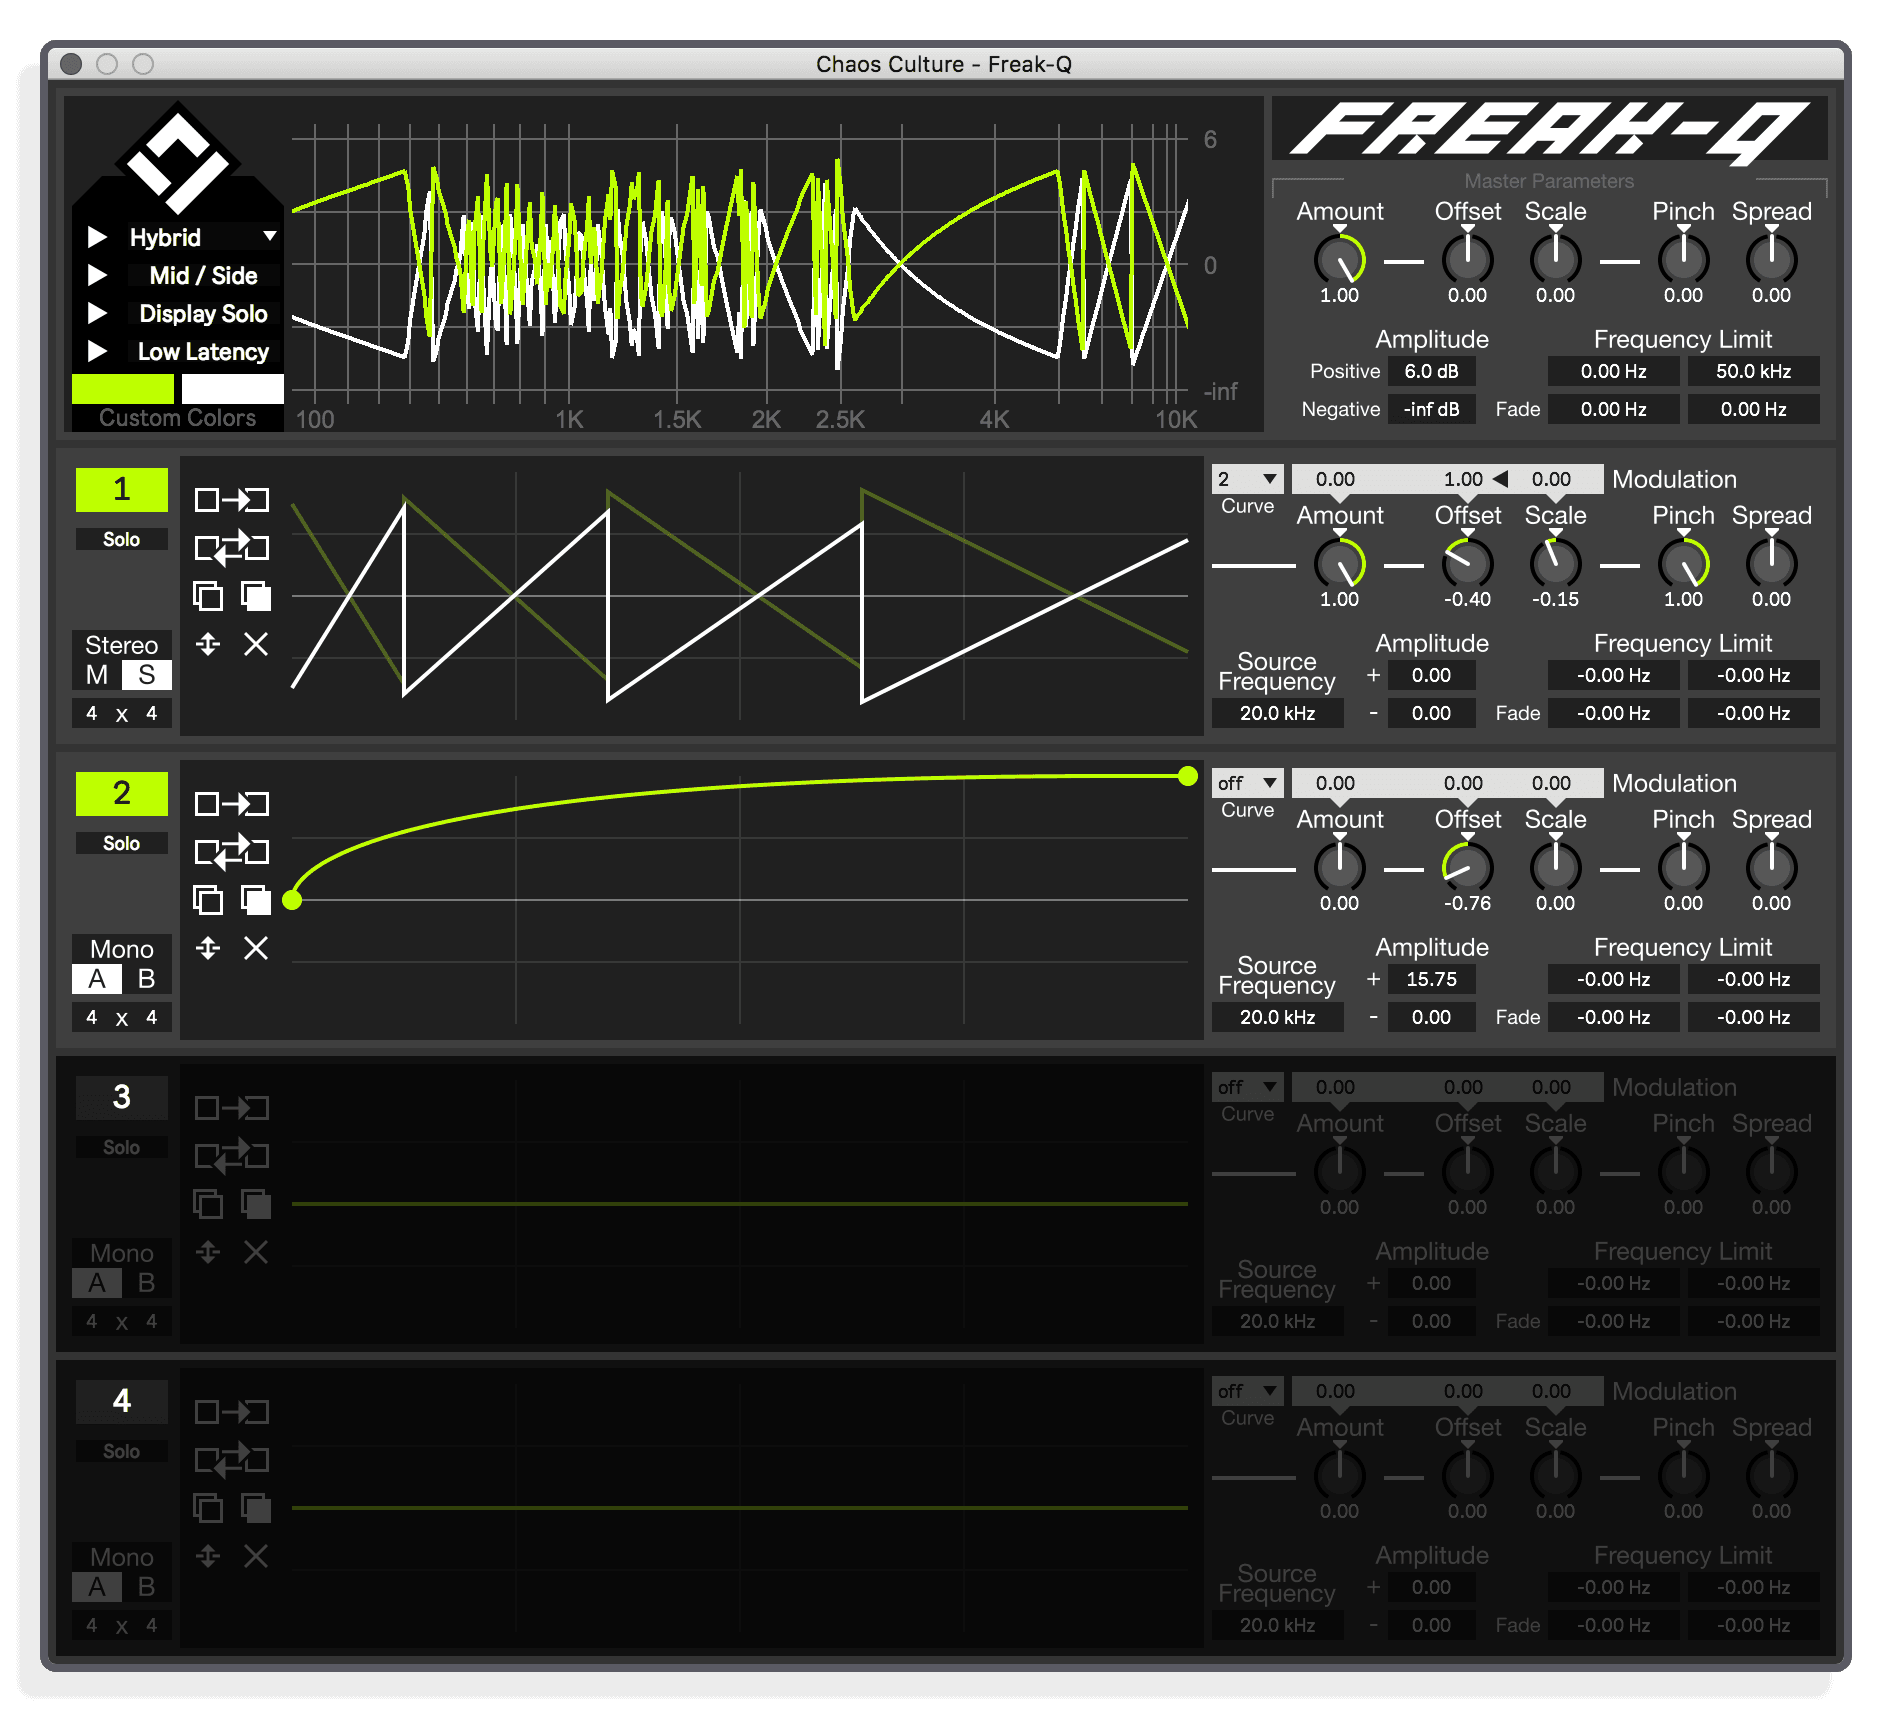
Task: Click band 1 Source Frequency 20.0 kHz field
Action: pos(1278,713)
